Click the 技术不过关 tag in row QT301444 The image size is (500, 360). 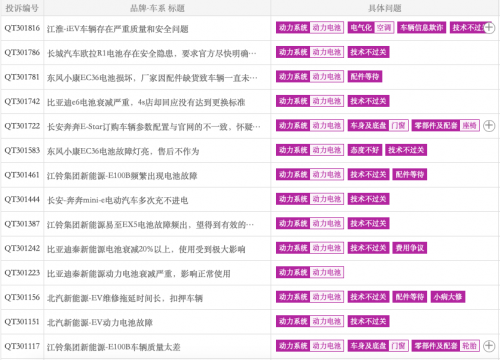[x=368, y=199]
